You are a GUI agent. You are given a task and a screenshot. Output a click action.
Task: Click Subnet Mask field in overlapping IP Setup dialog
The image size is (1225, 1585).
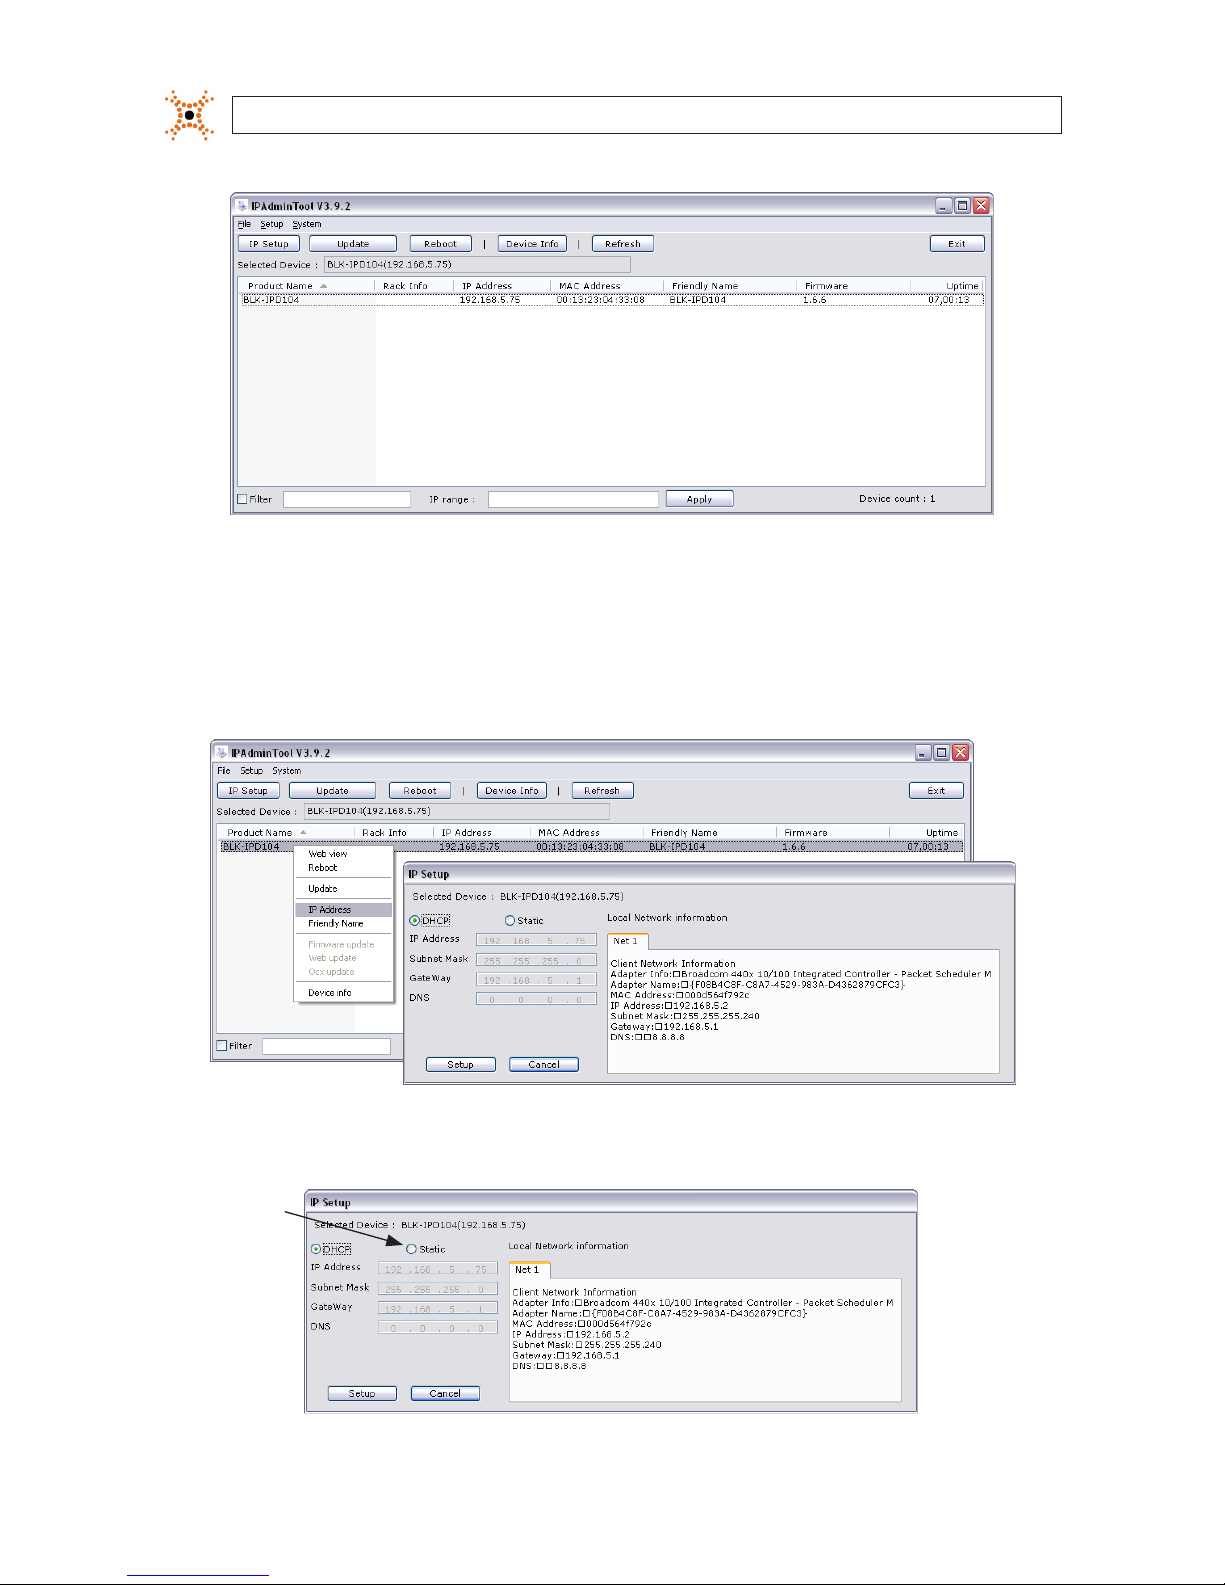536,961
